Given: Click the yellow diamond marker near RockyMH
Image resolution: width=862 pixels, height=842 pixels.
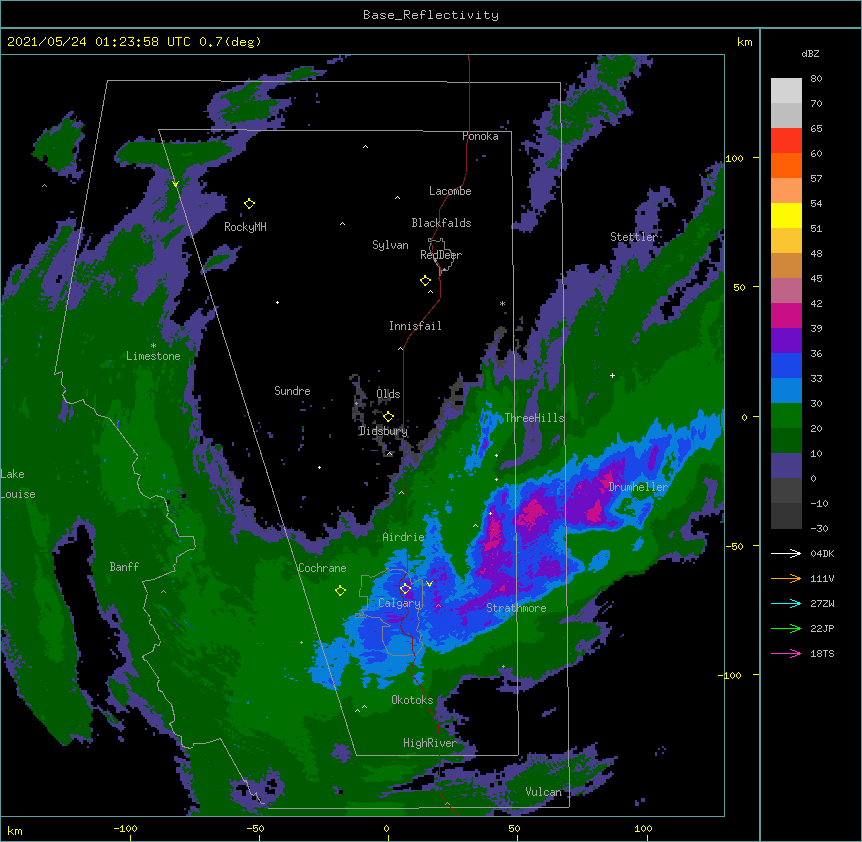Looking at the screenshot, I should (x=249, y=204).
